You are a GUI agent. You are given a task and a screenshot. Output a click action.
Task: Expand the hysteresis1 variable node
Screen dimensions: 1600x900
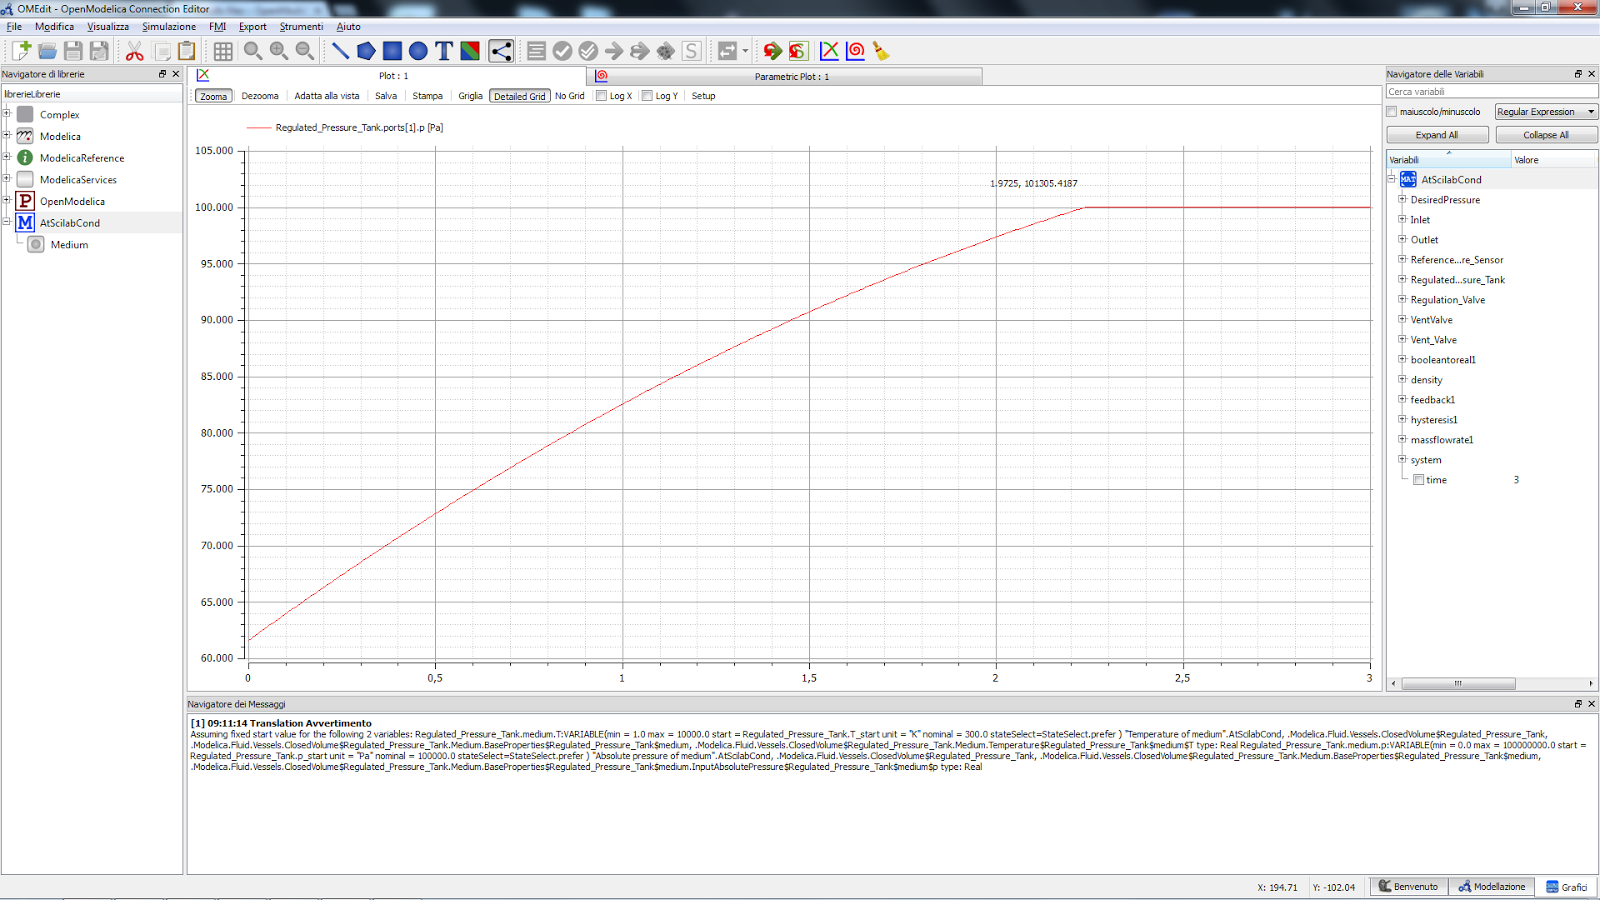1402,419
